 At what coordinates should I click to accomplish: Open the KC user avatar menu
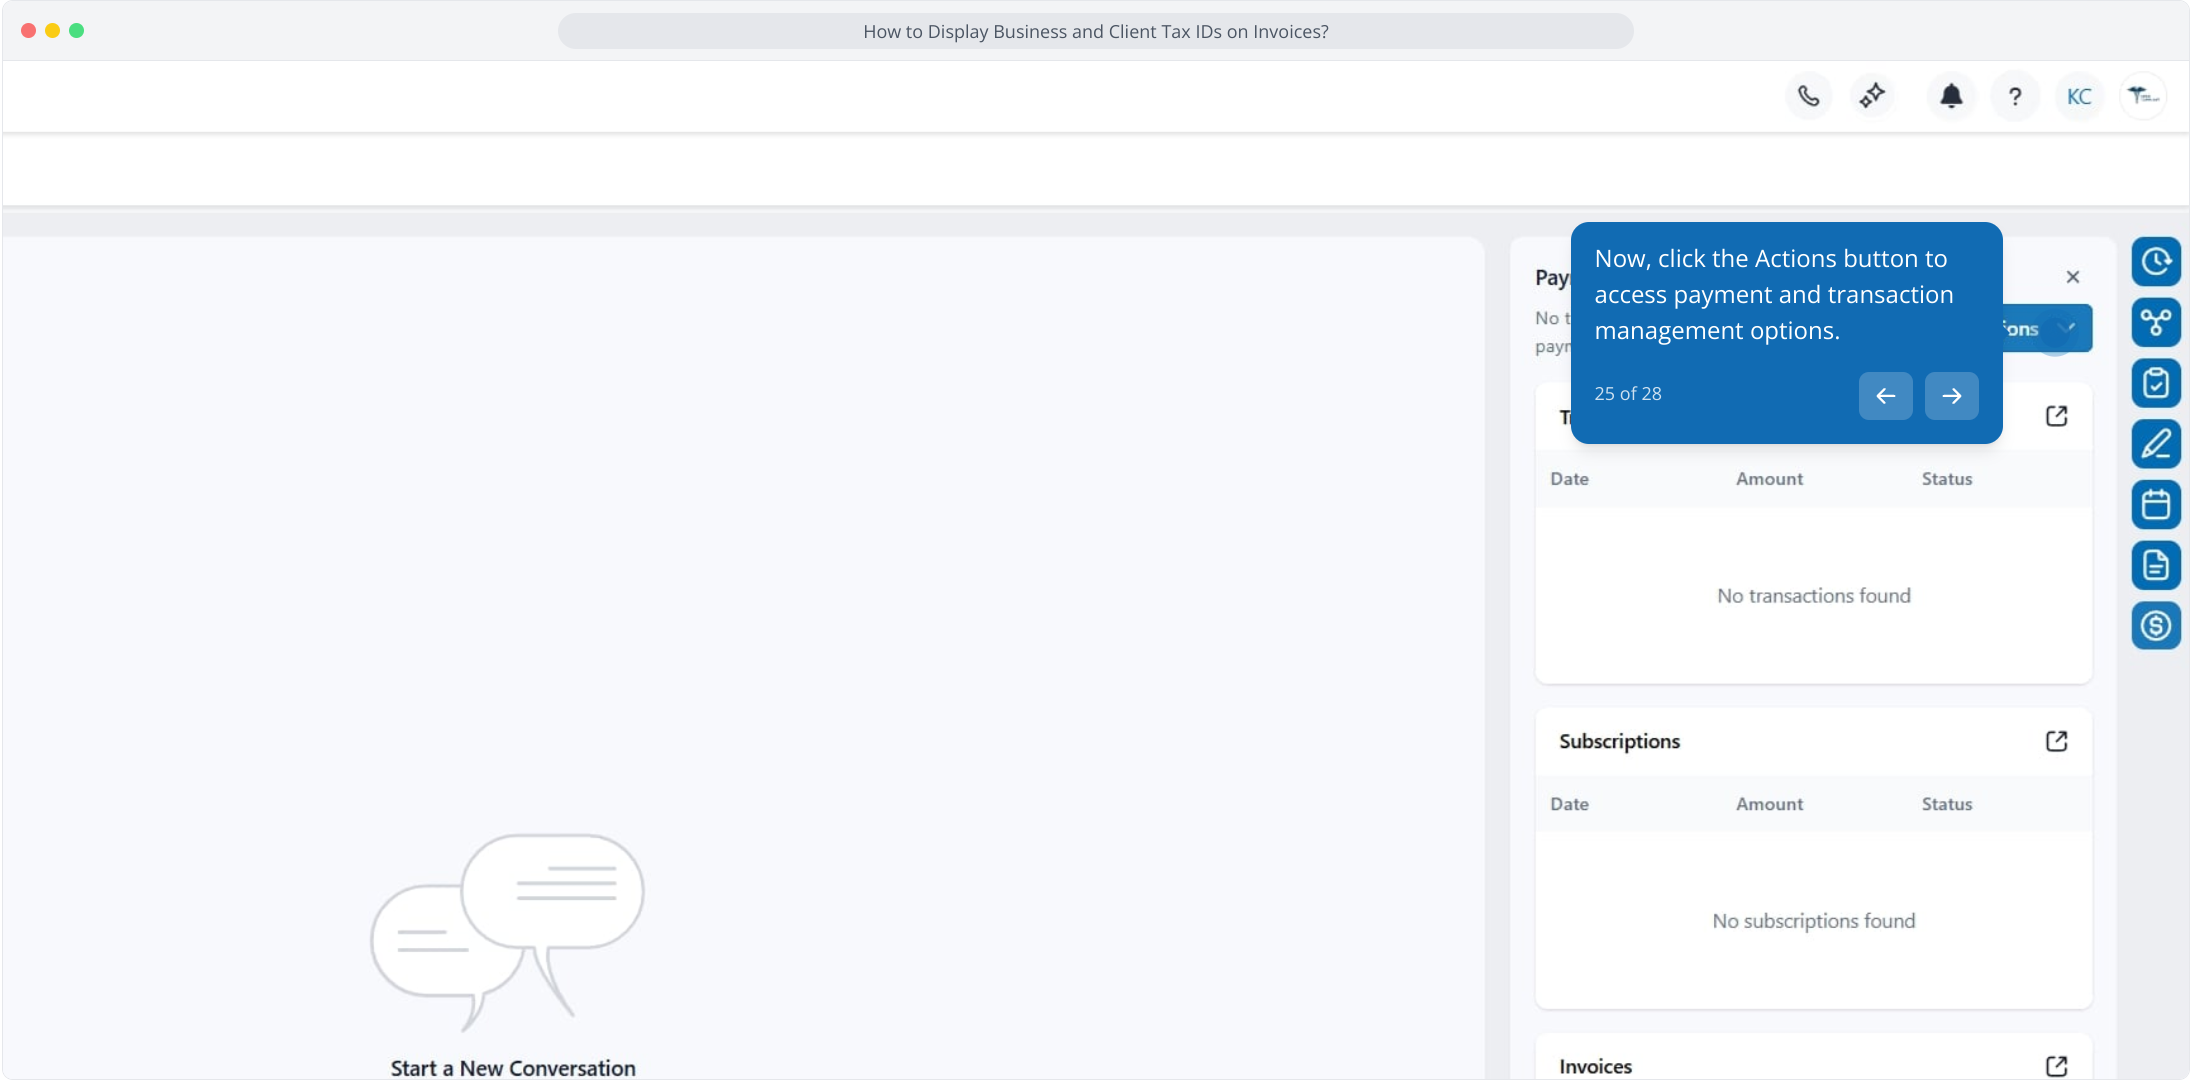(x=2079, y=96)
